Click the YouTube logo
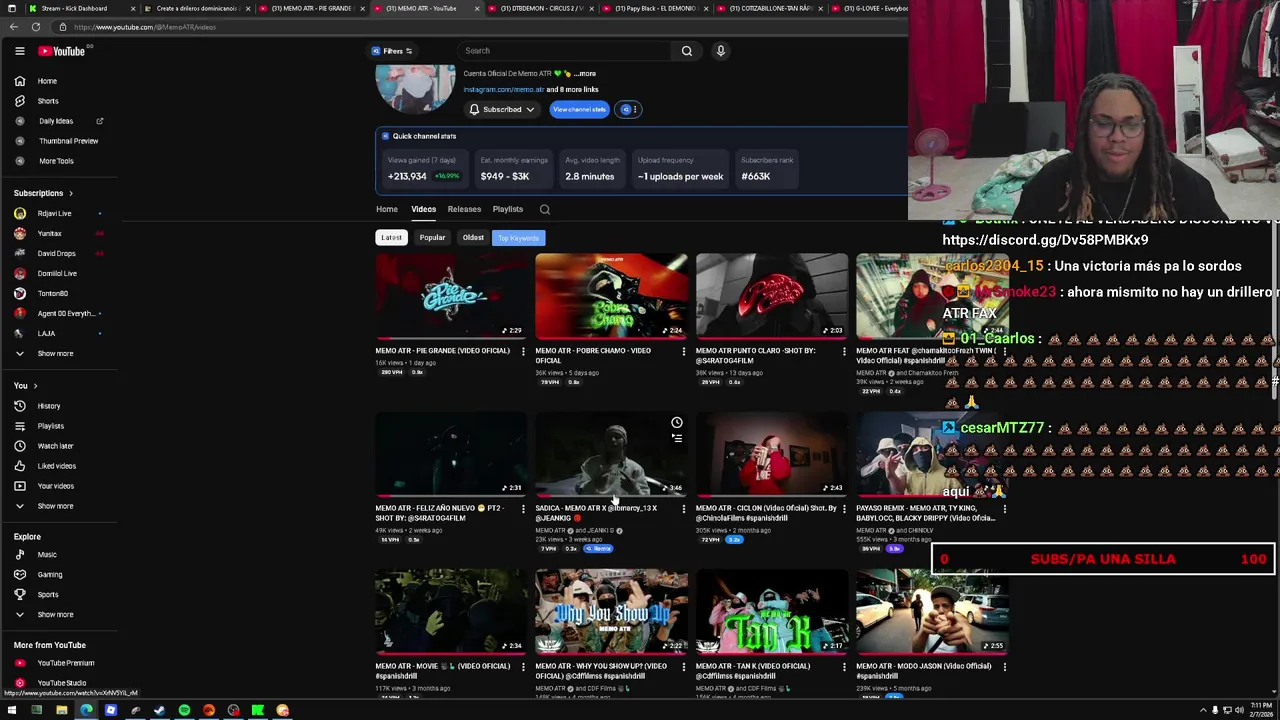The width and height of the screenshot is (1280, 720). click(x=62, y=51)
